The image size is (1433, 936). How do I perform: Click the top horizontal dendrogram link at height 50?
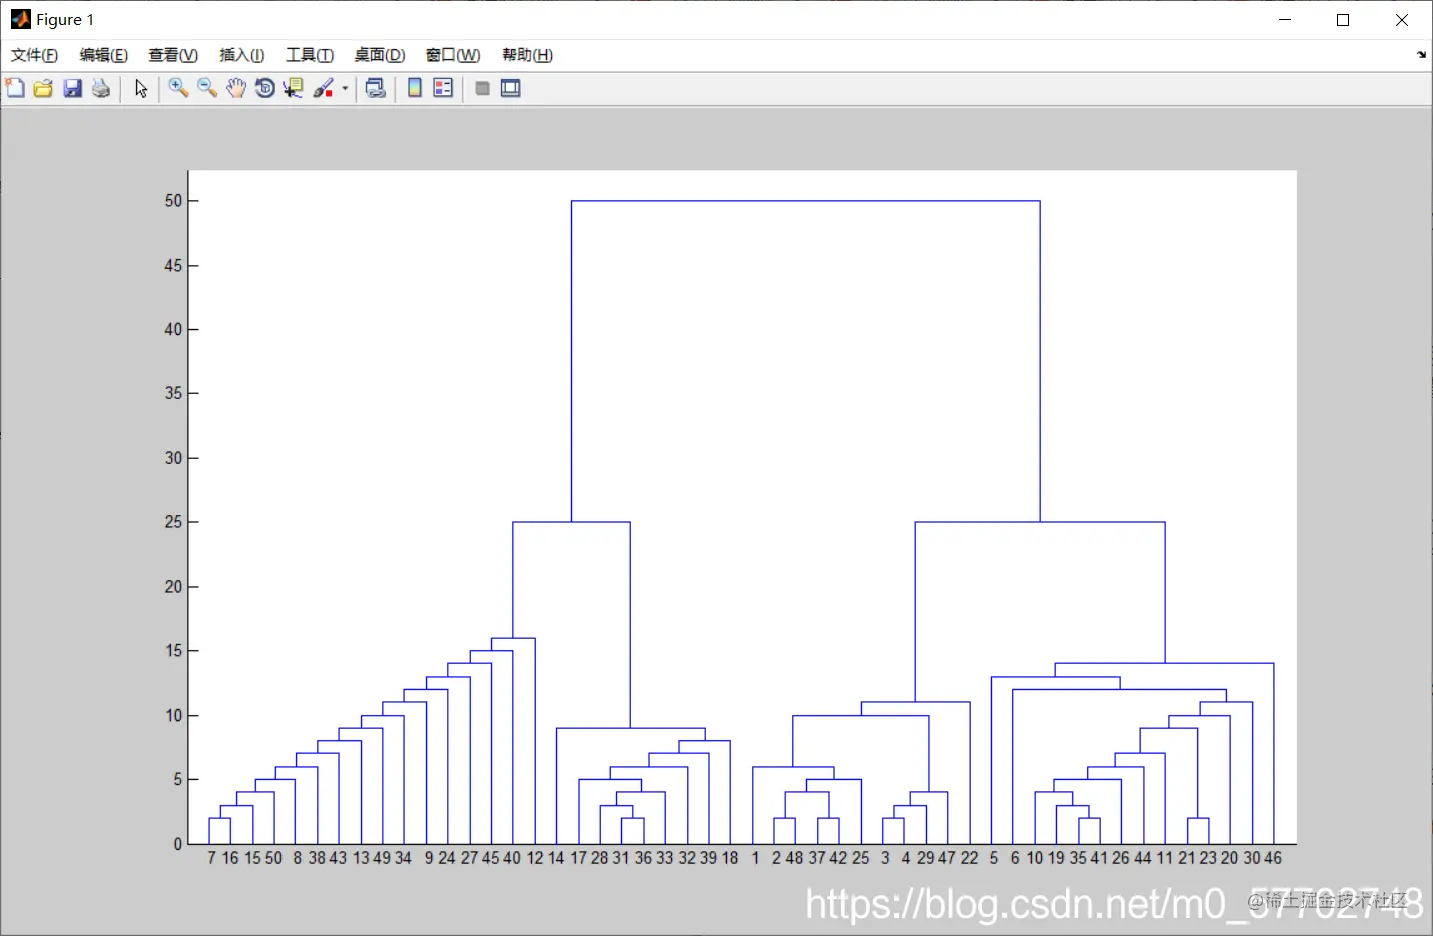pos(806,201)
